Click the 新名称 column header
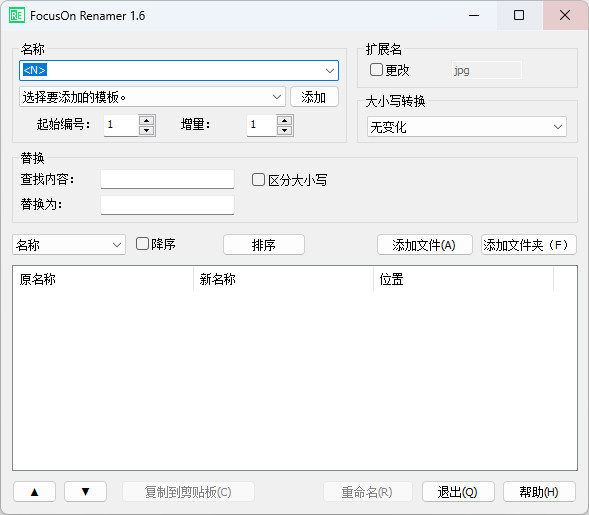 click(x=283, y=279)
